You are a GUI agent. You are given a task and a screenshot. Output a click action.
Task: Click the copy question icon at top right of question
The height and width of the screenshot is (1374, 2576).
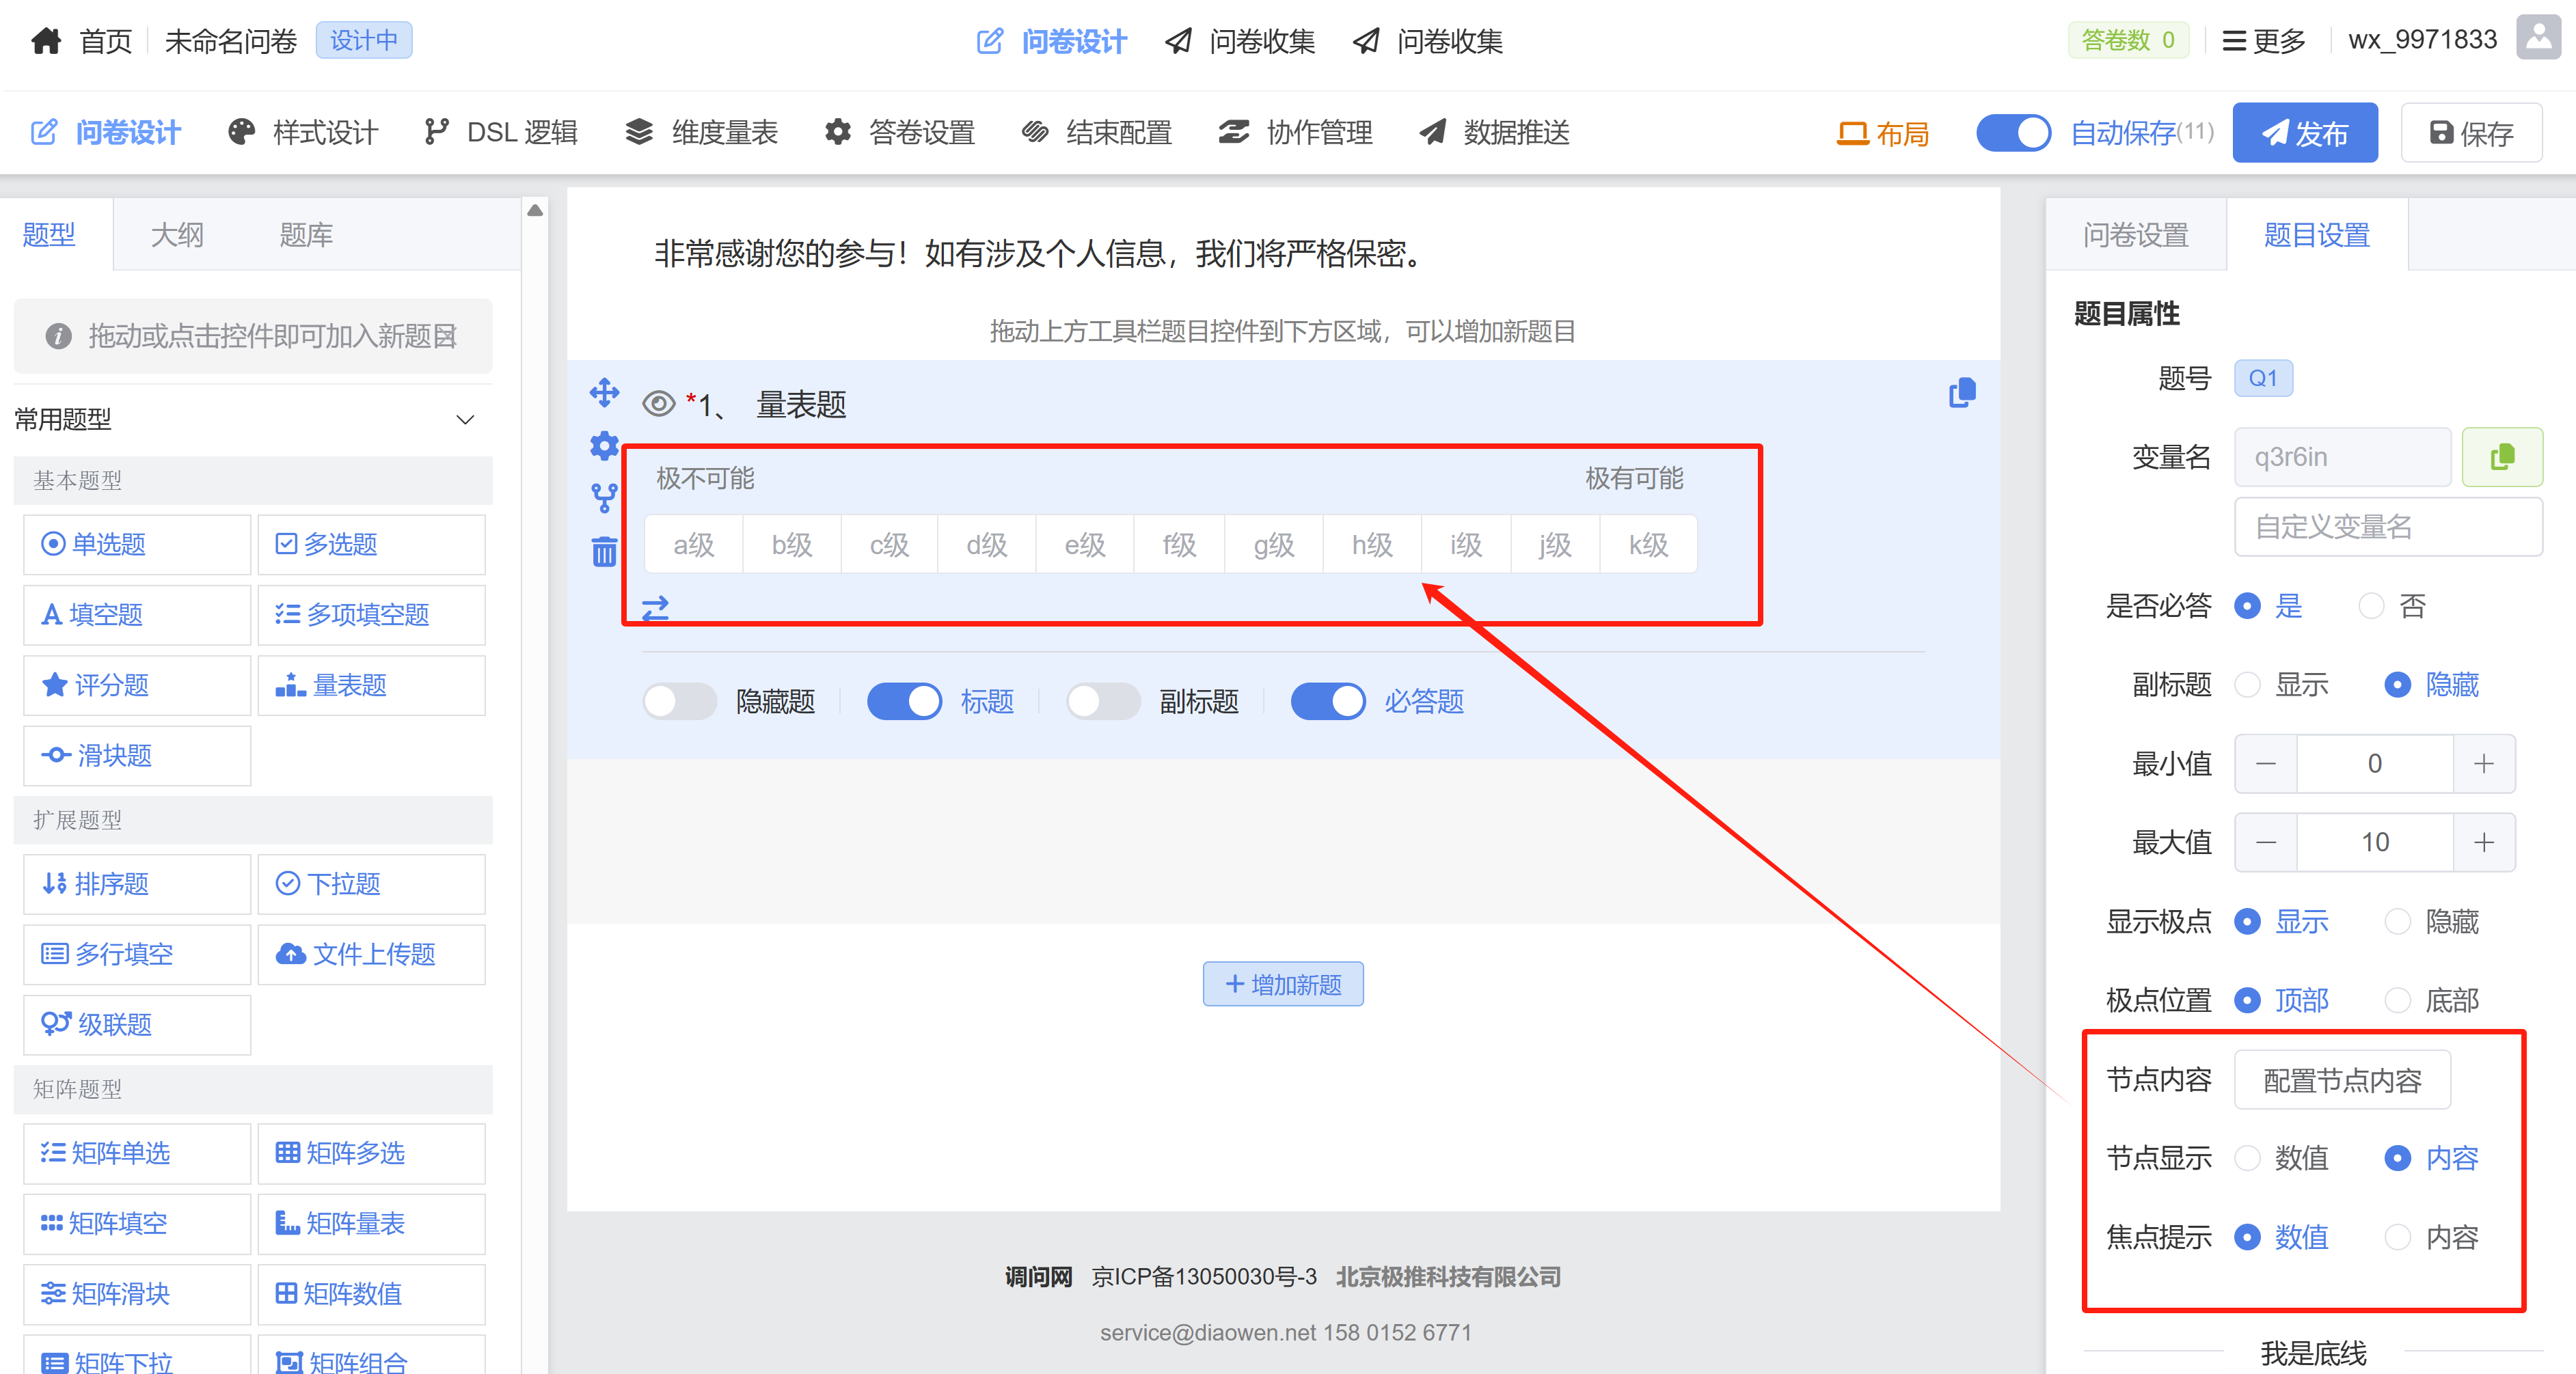point(1962,393)
